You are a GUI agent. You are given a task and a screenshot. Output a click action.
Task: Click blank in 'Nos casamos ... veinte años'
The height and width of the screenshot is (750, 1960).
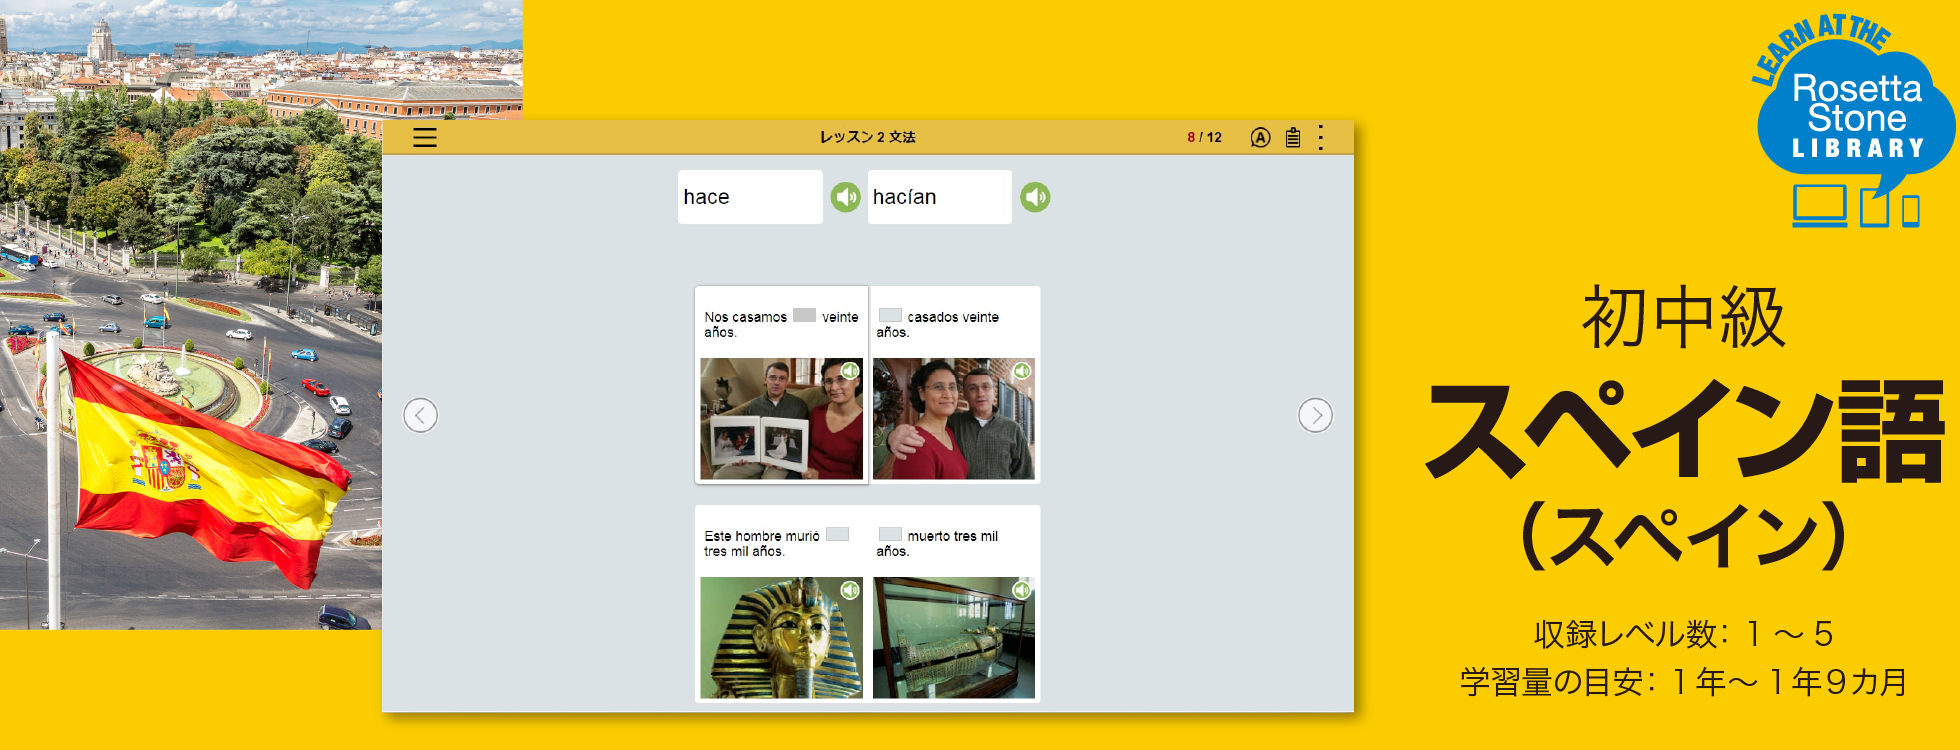804,316
